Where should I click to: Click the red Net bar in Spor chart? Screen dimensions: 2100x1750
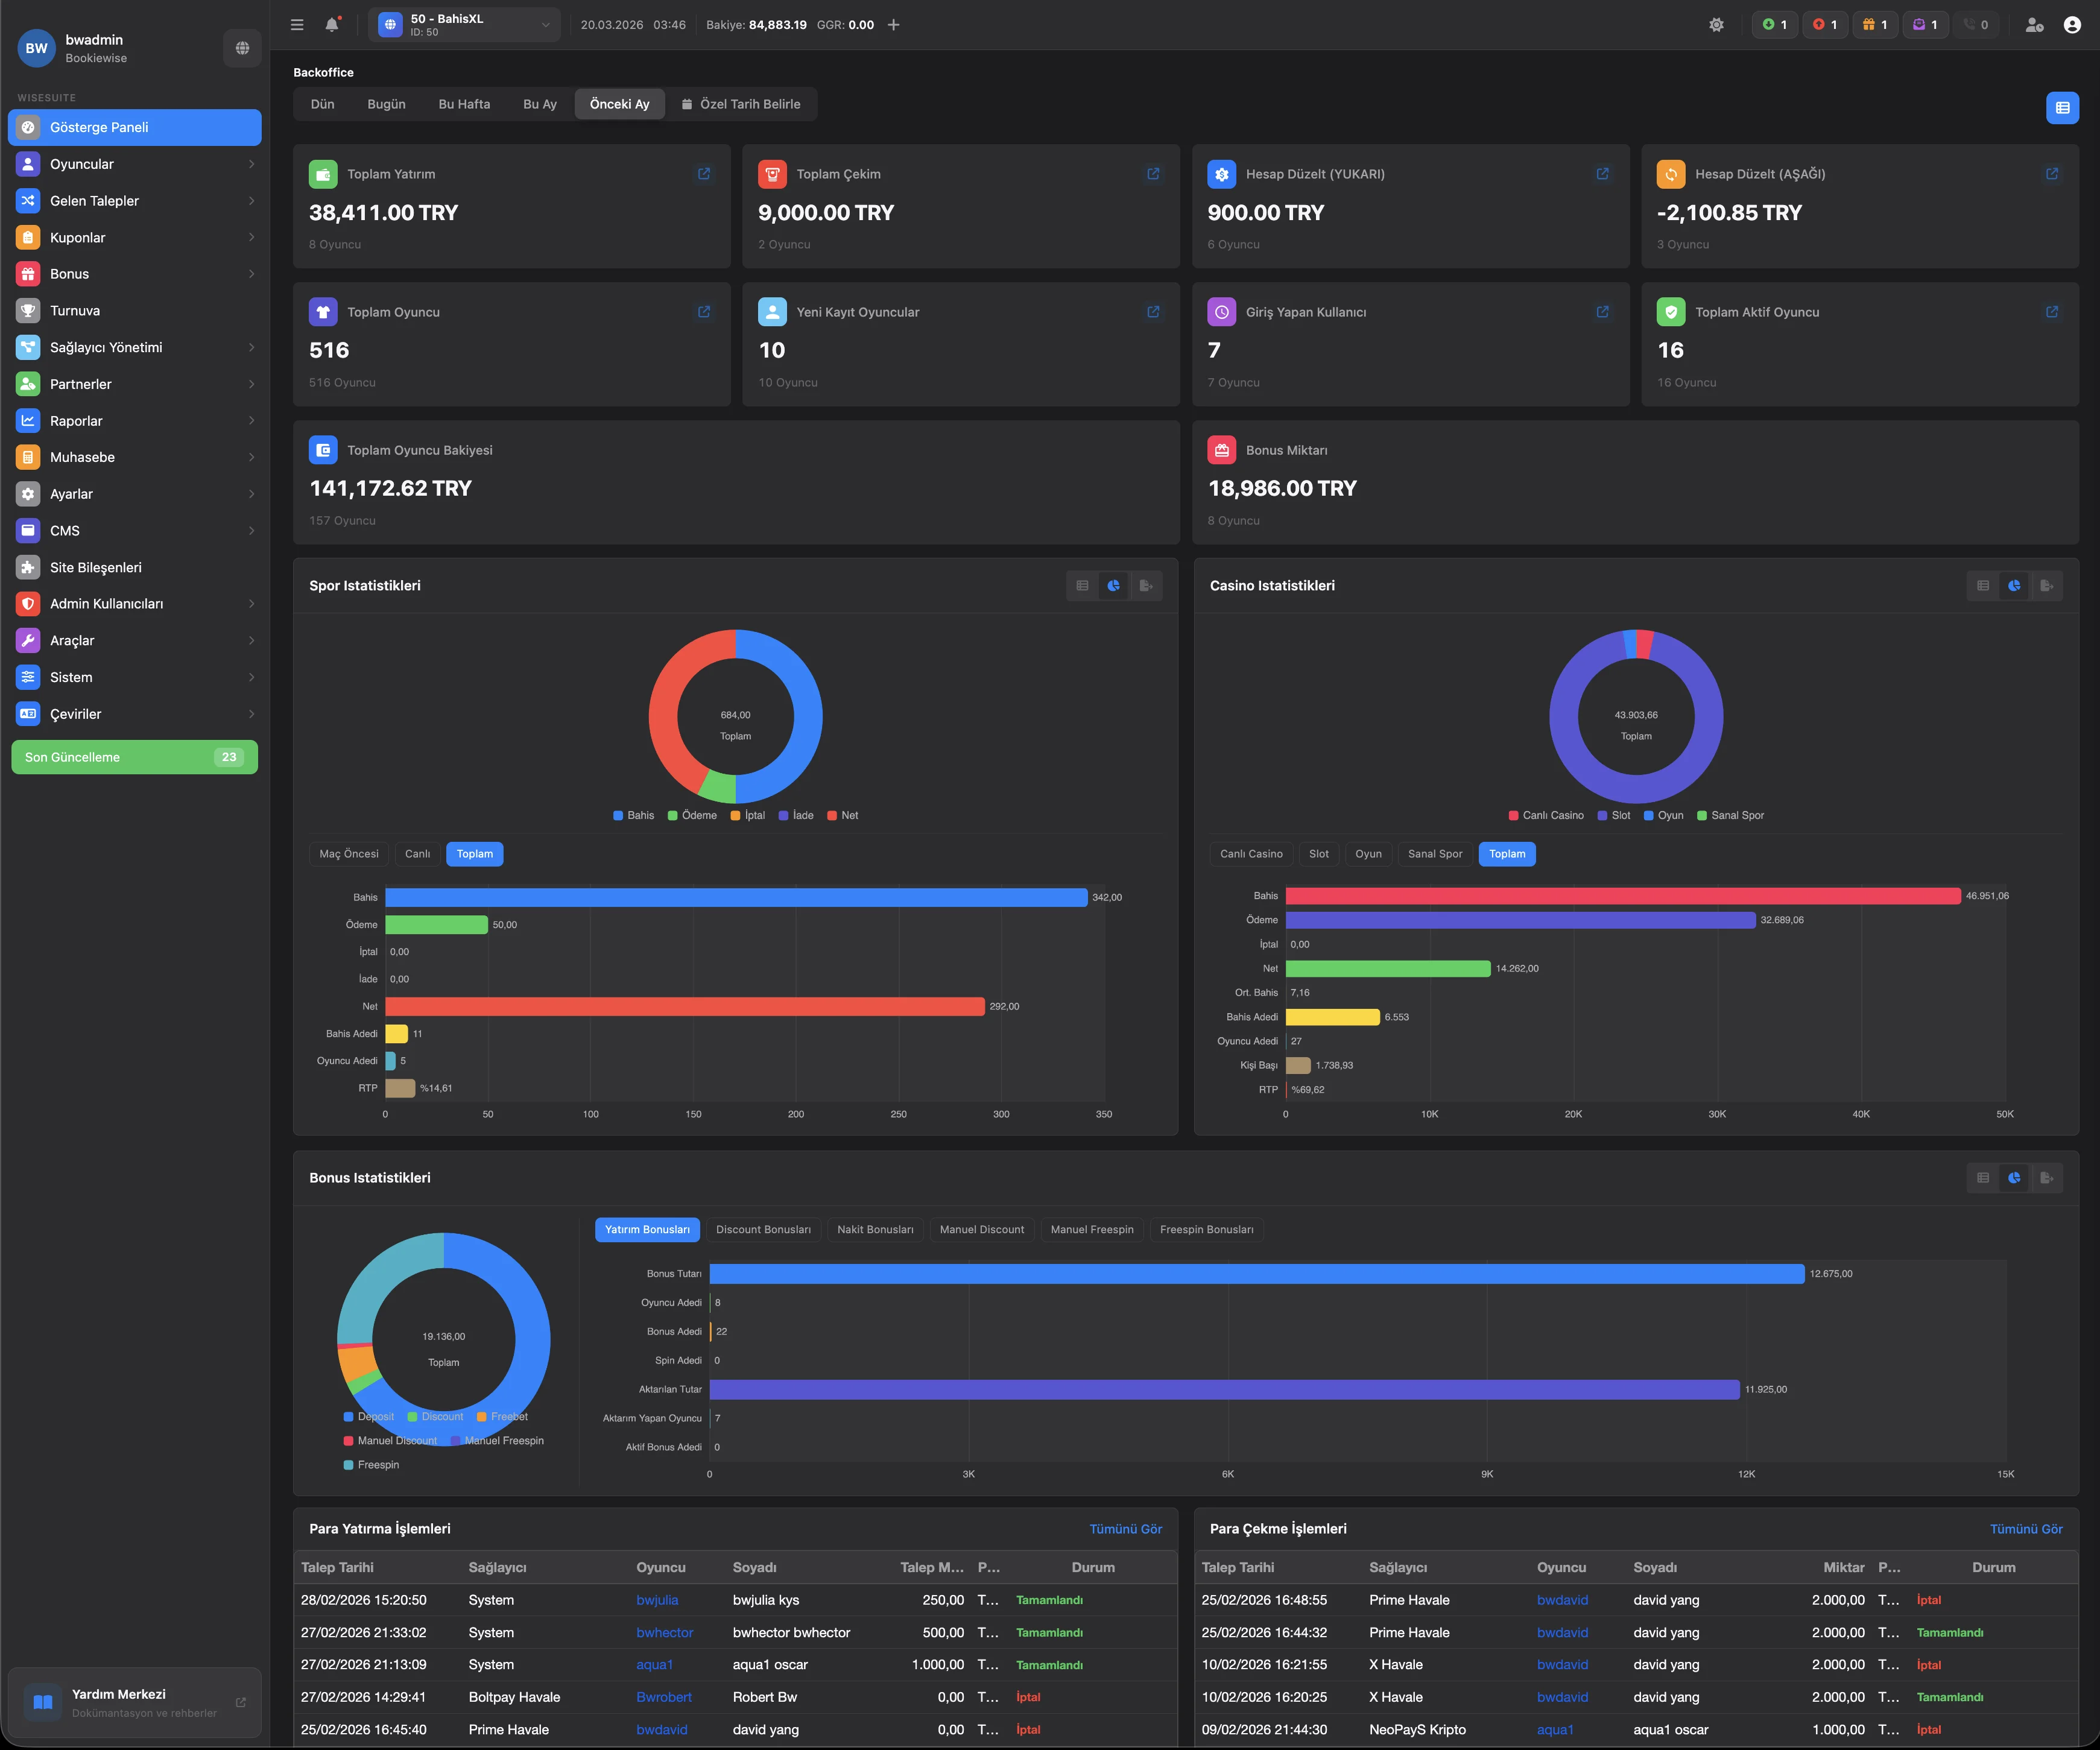tap(684, 1006)
